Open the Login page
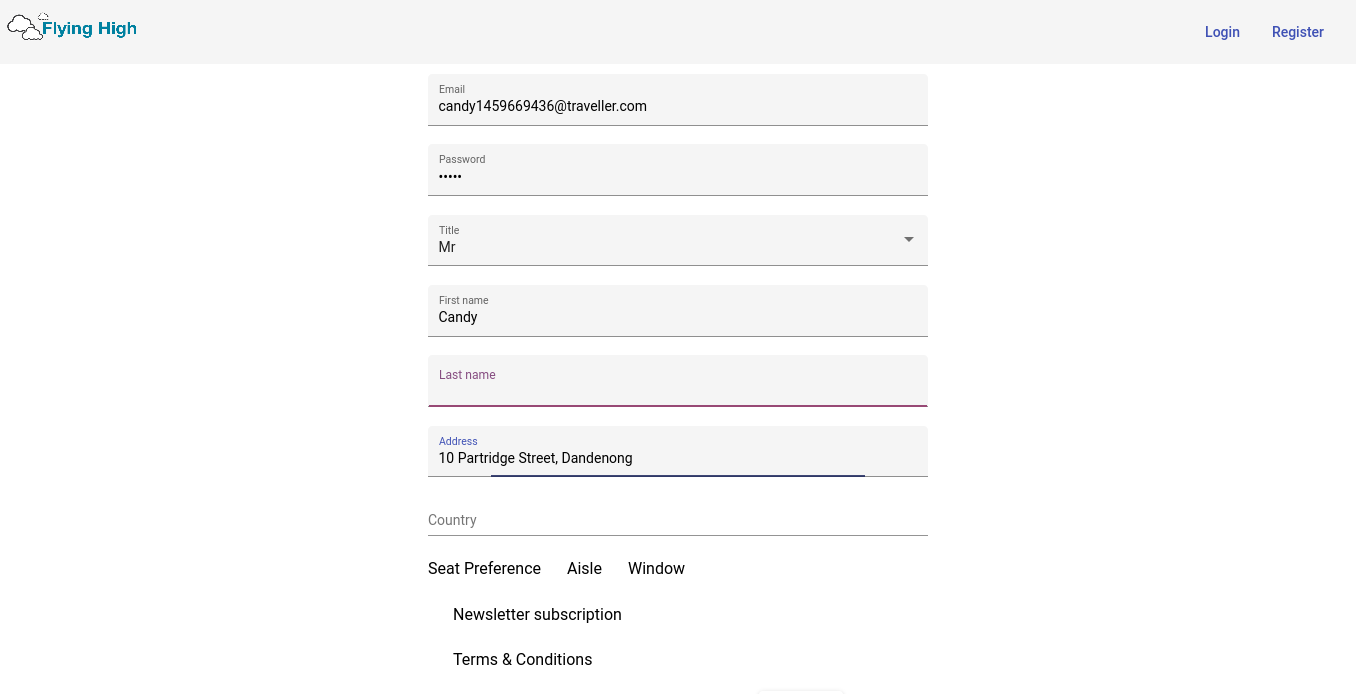This screenshot has width=1366, height=694. pos(1222,32)
